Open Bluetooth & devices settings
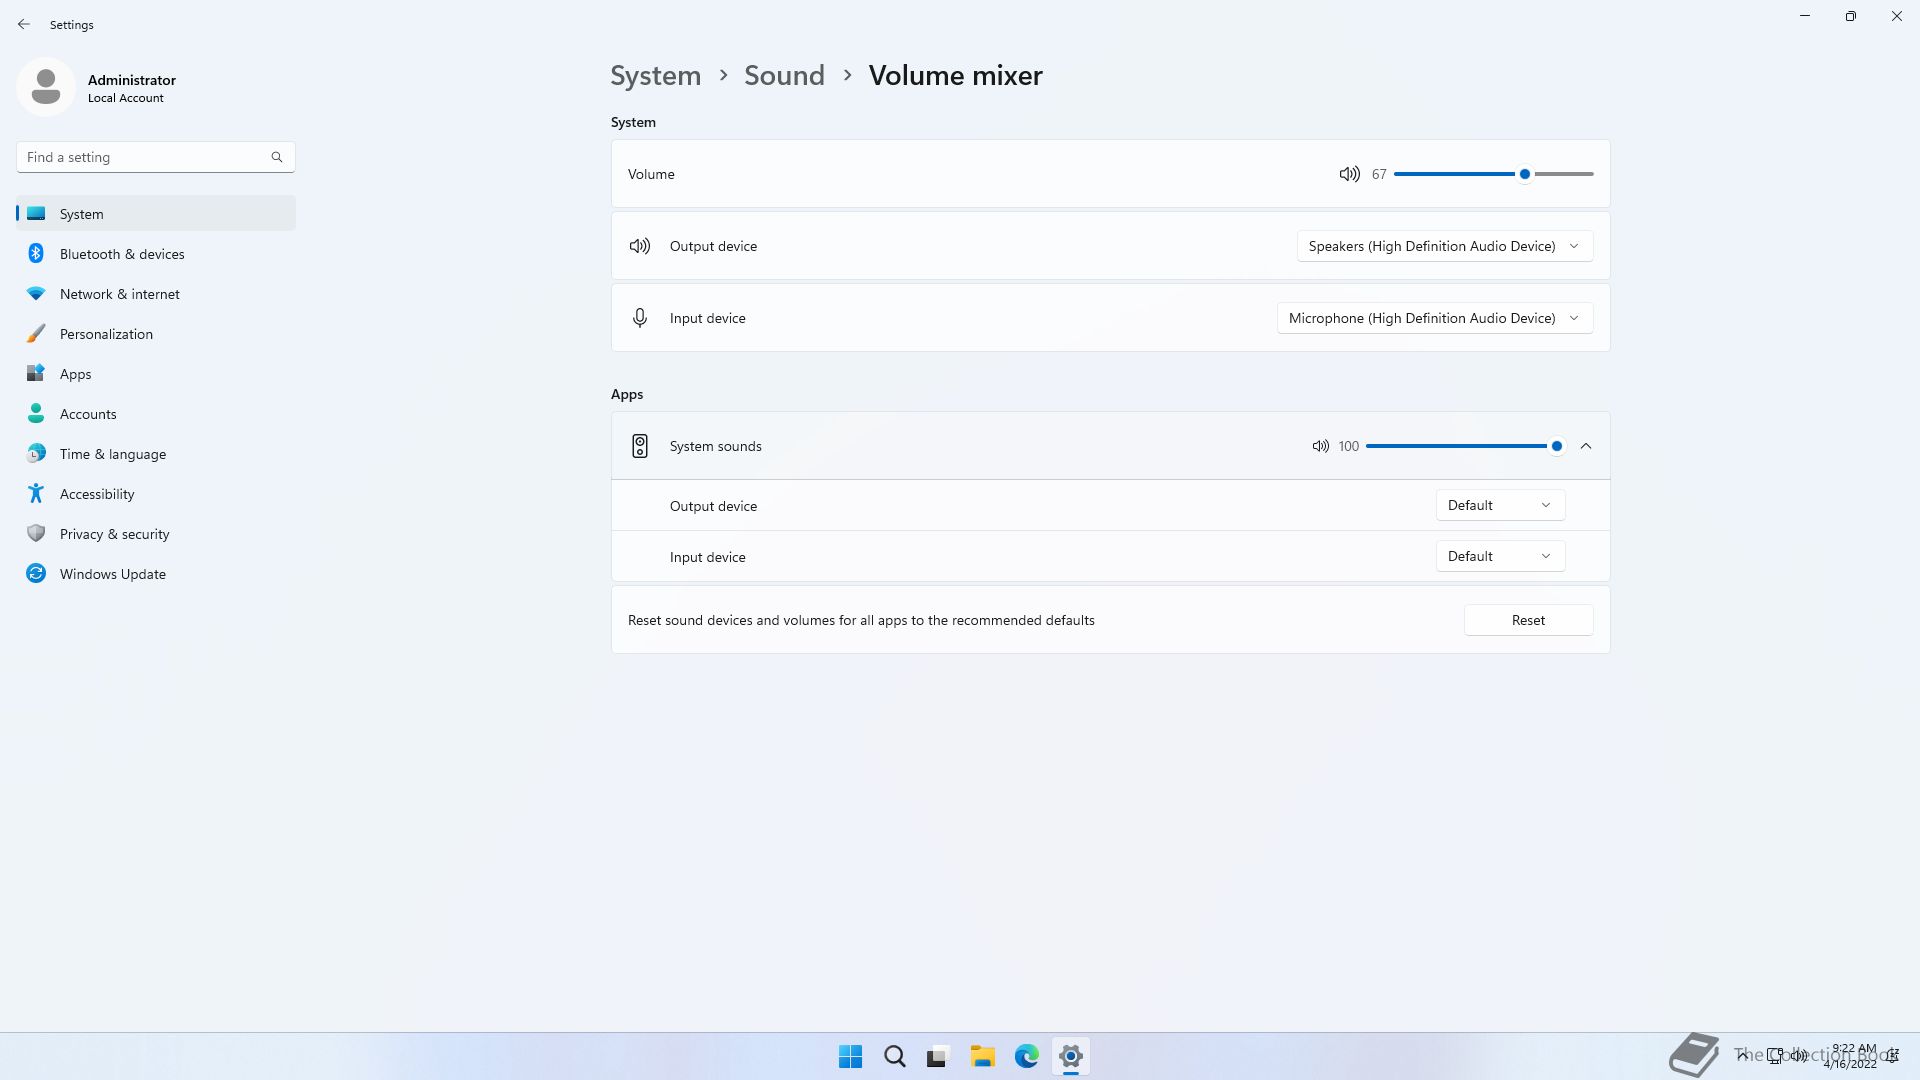This screenshot has width=1920, height=1080. click(x=122, y=254)
